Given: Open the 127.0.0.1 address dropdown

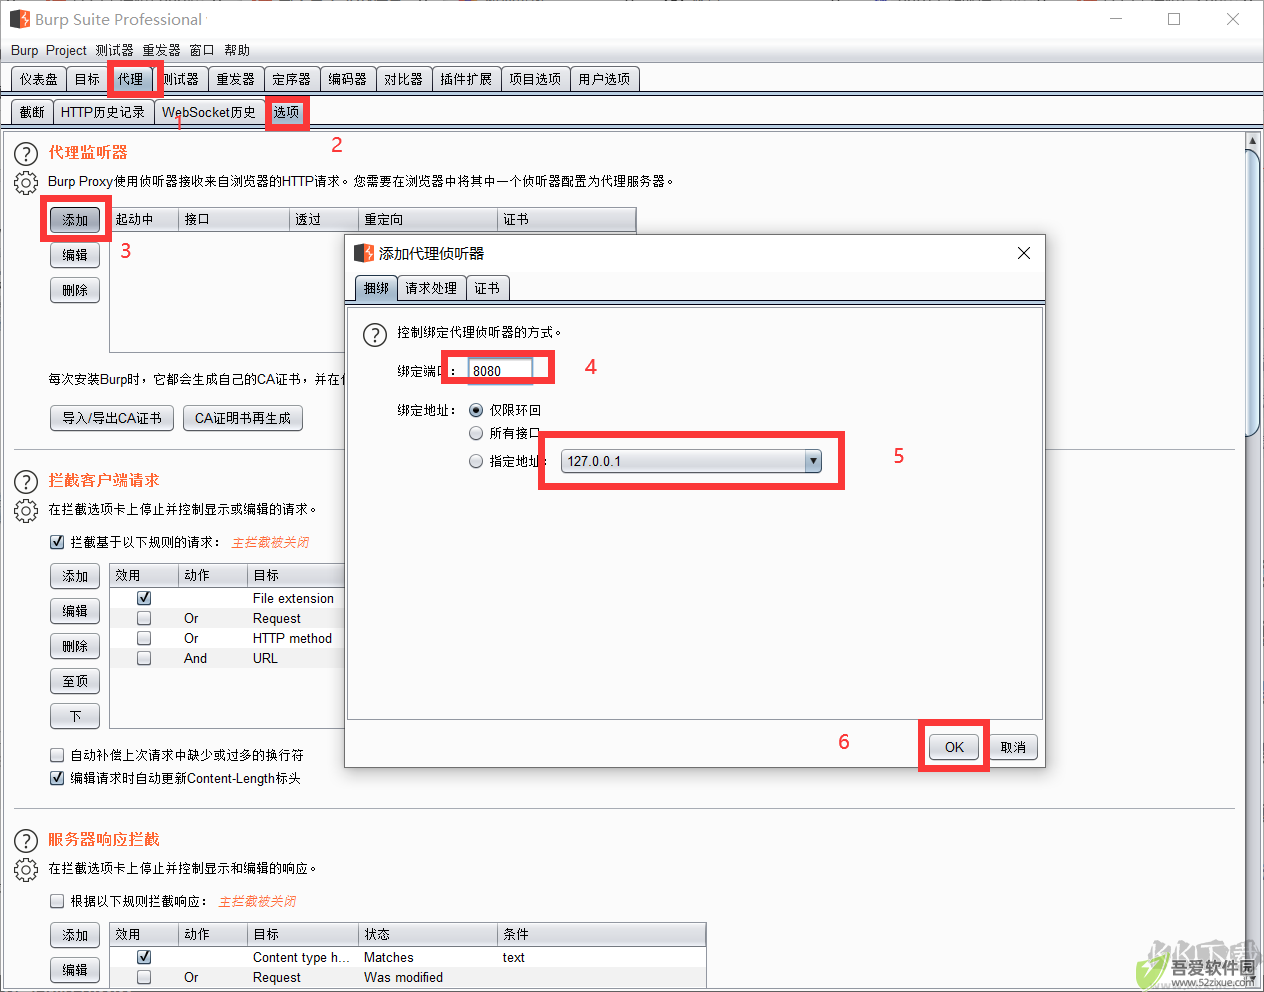Looking at the screenshot, I should [x=691, y=461].
